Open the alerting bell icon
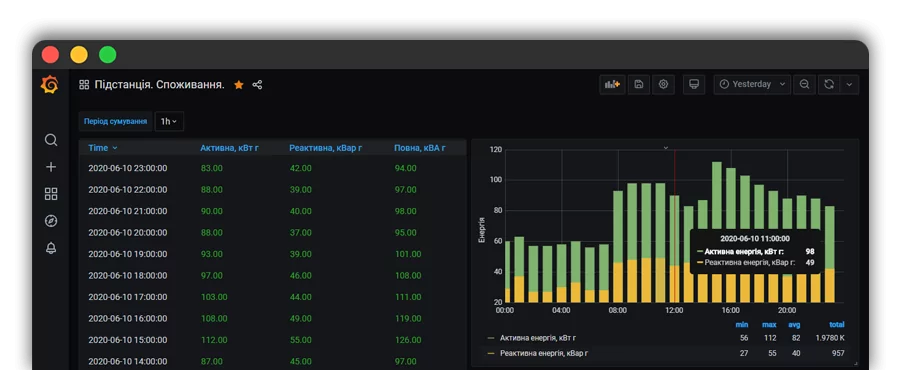The width and height of the screenshot is (900, 370). (x=51, y=248)
